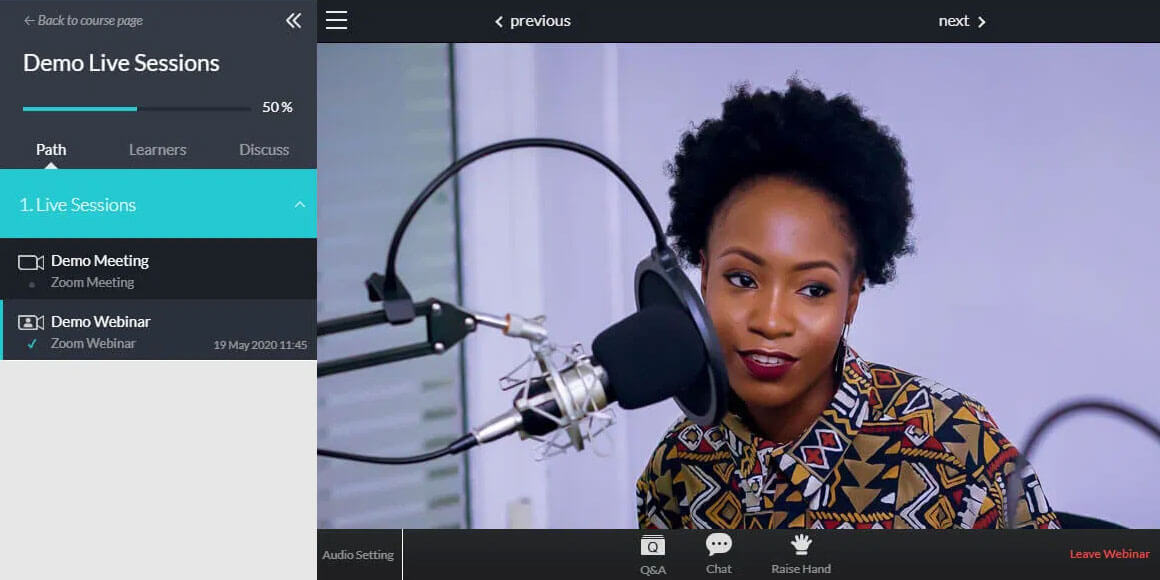Click the 1. Live Sessions header
The width and height of the screenshot is (1160, 580).
(78, 205)
